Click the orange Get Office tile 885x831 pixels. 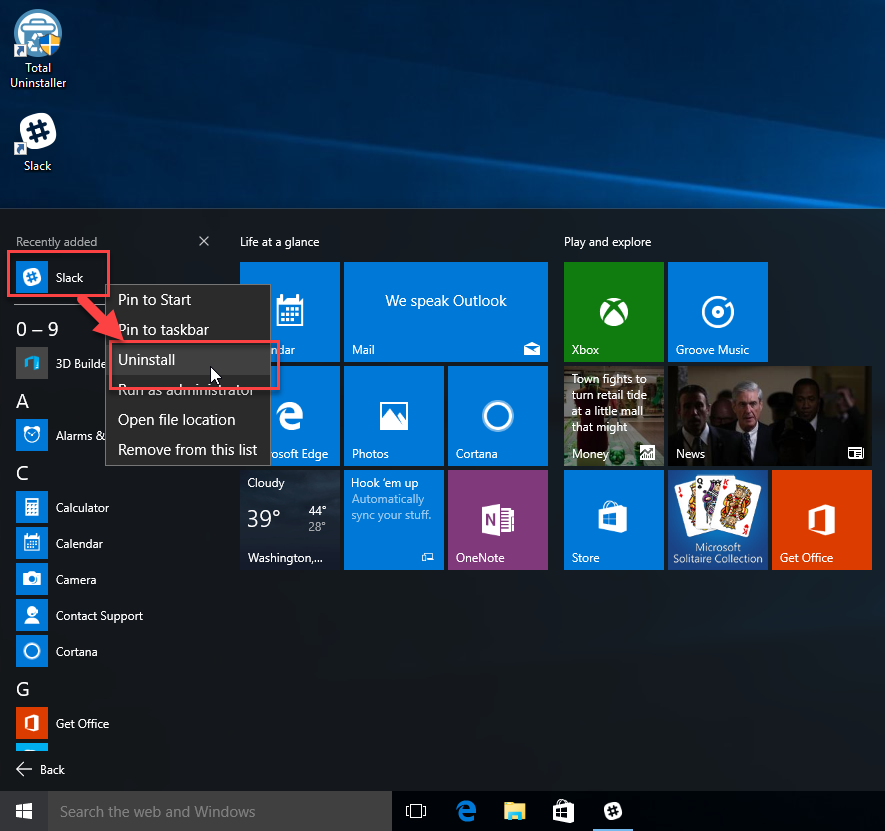click(822, 520)
